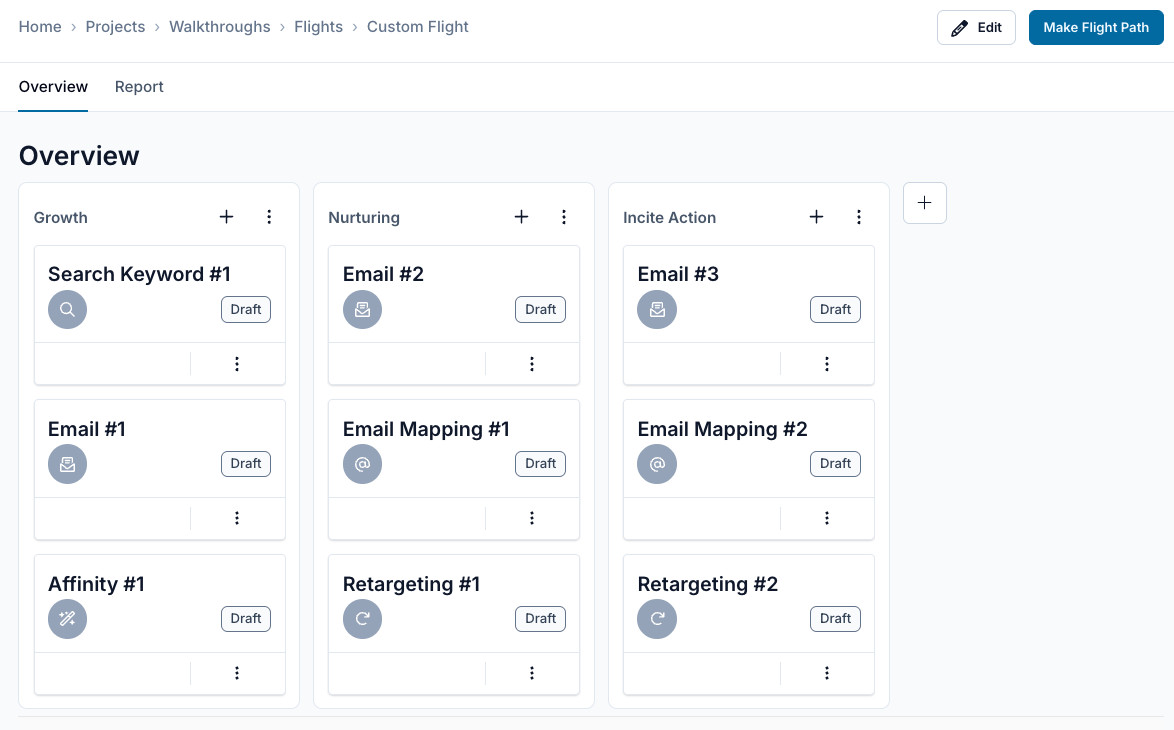Open Retargeting #2 card options menu
Image resolution: width=1174 pixels, height=730 pixels.
tap(827, 673)
